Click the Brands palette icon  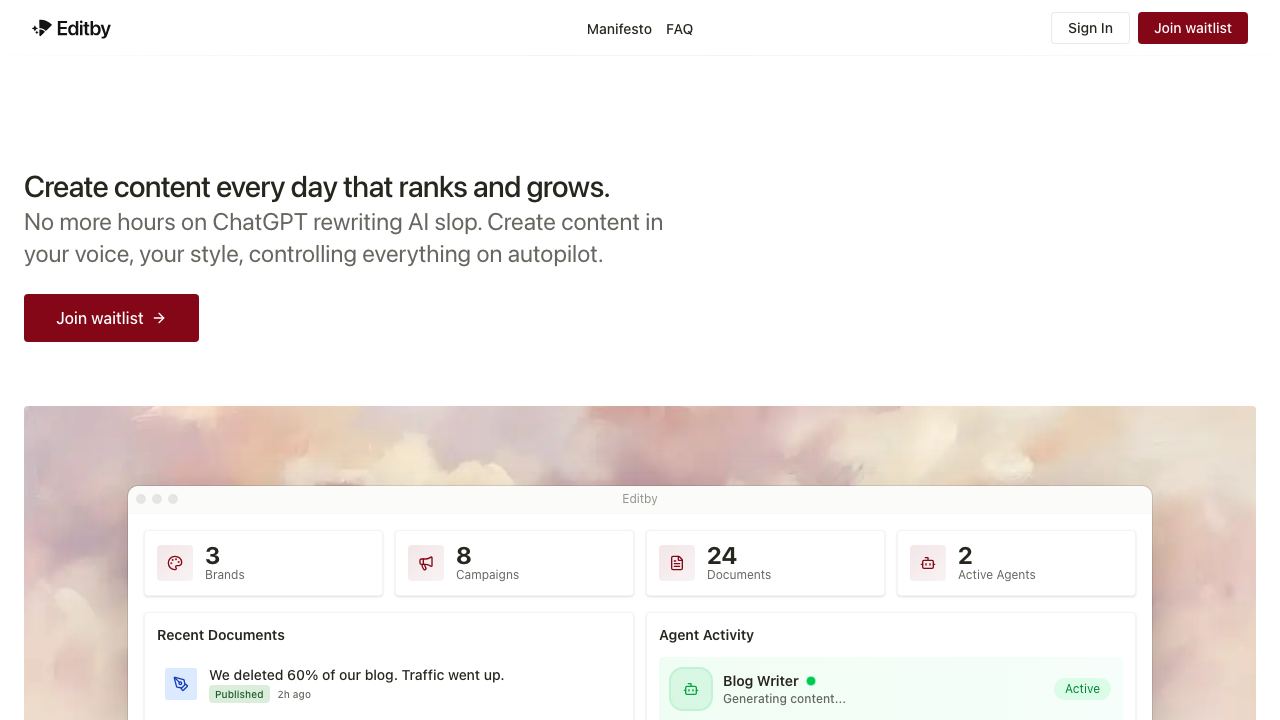(175, 563)
